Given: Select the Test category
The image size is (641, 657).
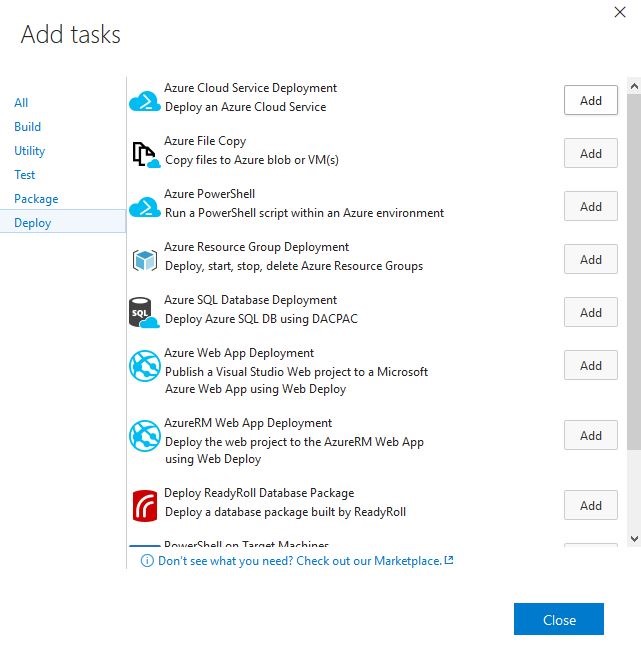Looking at the screenshot, I should [x=25, y=175].
